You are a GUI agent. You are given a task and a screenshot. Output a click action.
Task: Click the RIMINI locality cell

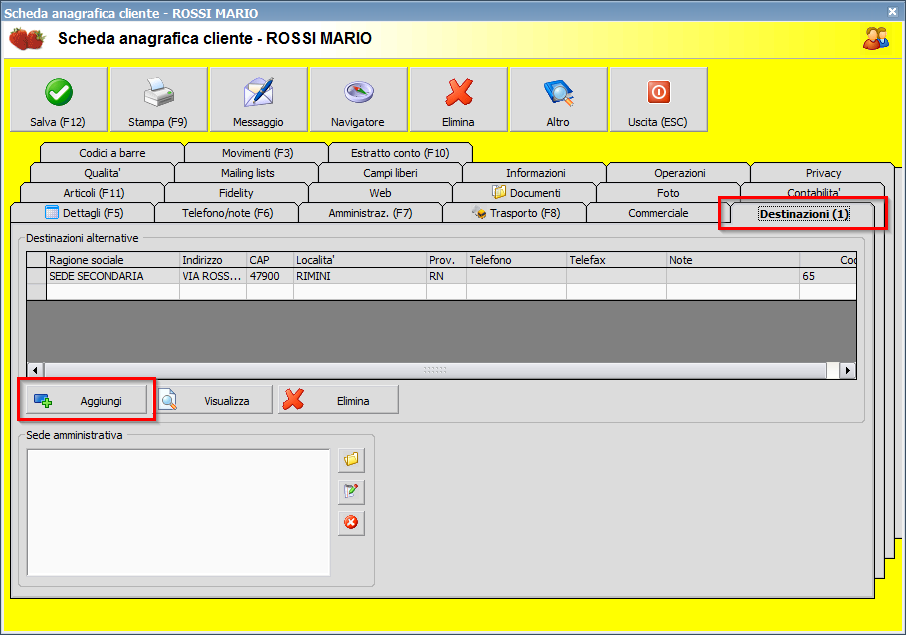point(359,276)
